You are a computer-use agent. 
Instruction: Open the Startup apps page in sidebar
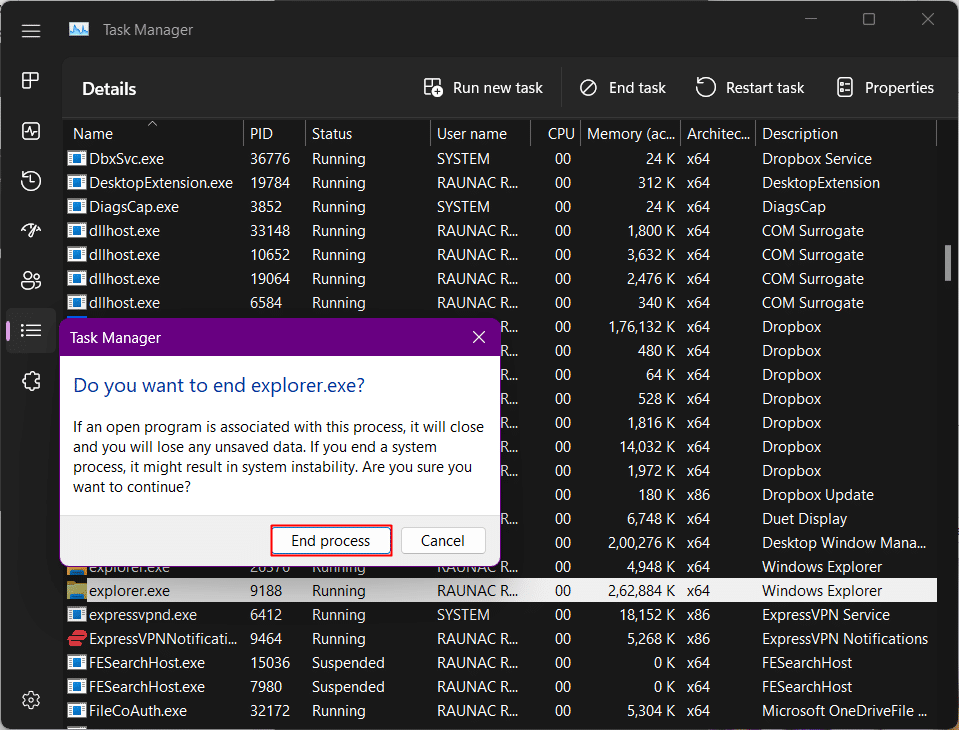31,230
